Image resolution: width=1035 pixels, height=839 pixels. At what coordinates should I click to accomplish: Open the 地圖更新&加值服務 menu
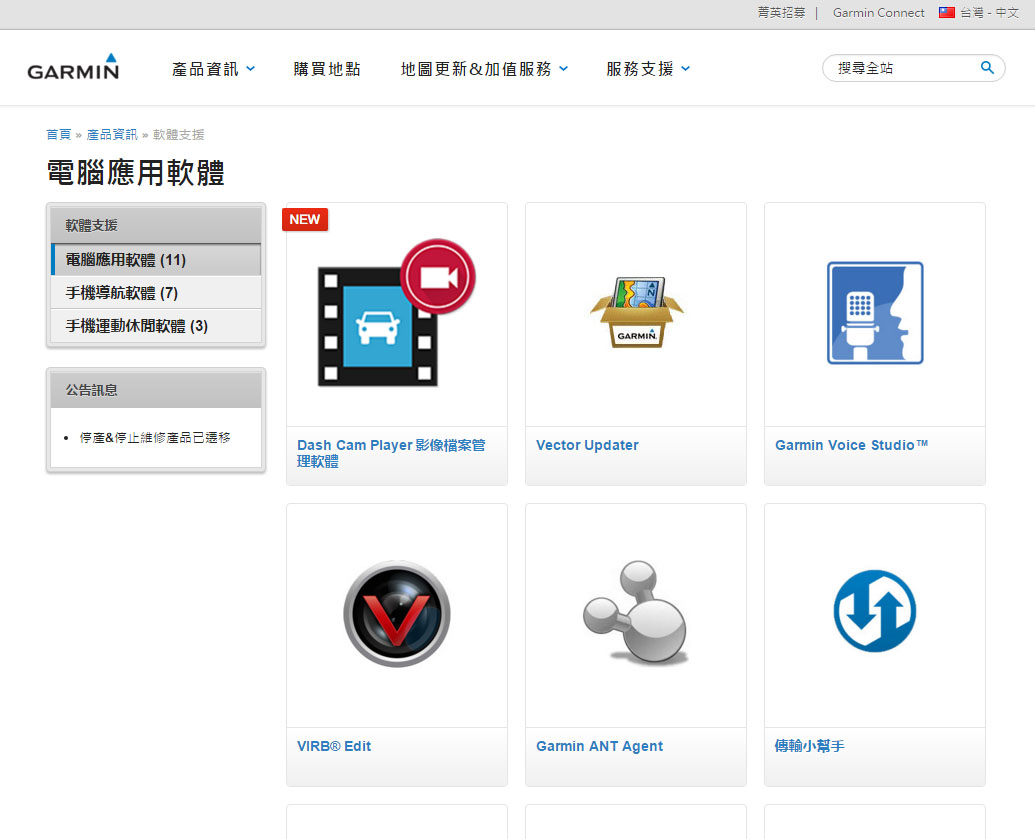(x=476, y=69)
